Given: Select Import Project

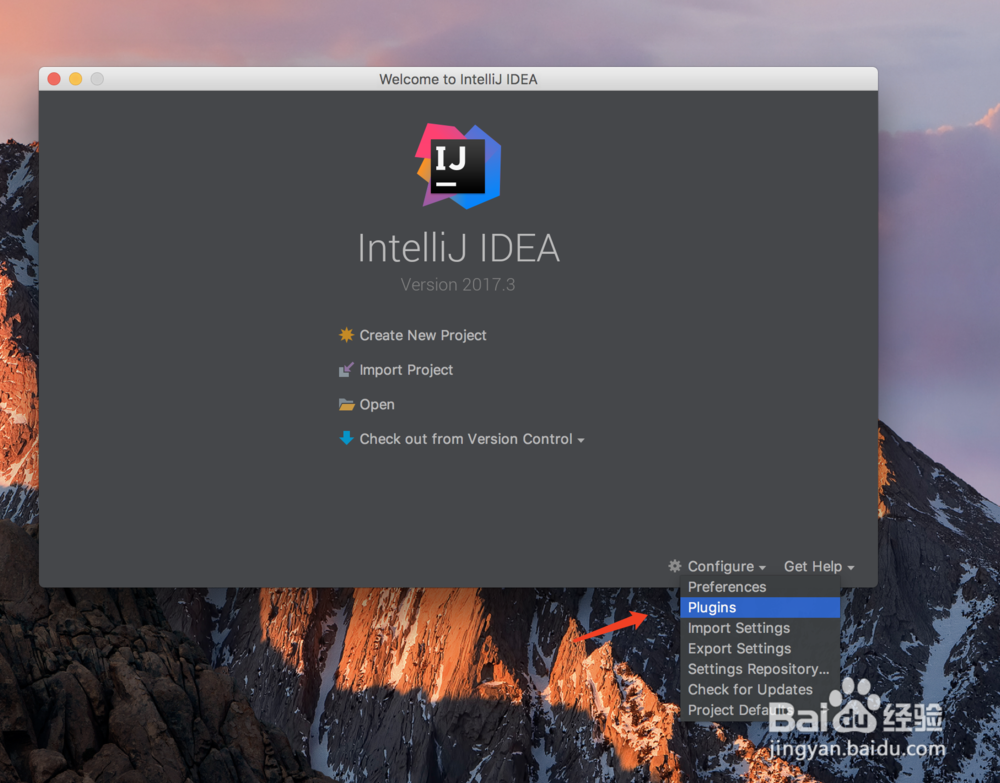Looking at the screenshot, I should [406, 370].
